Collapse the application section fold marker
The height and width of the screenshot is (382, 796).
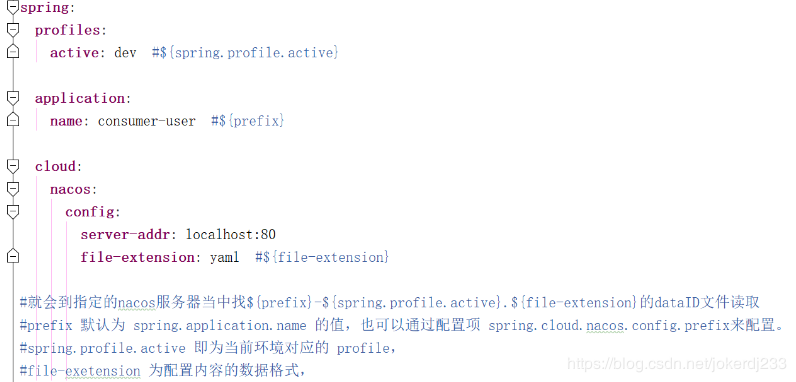coord(13,98)
